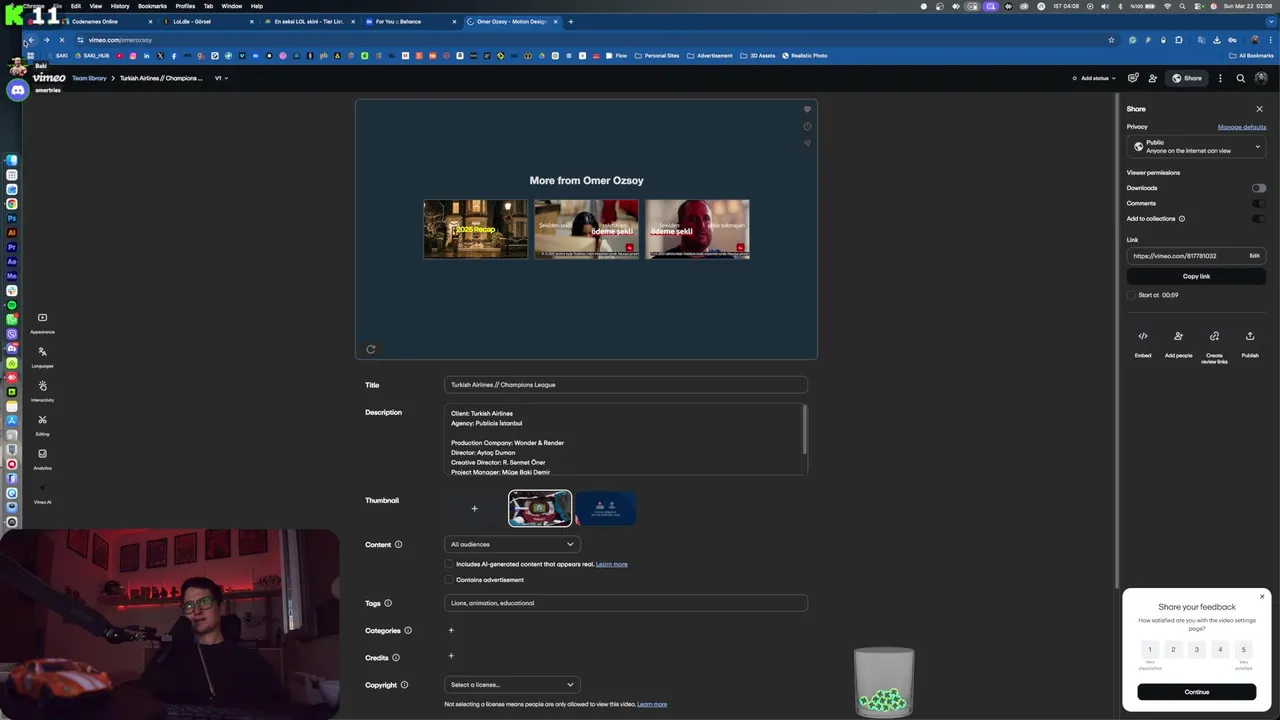The height and width of the screenshot is (720, 1280).
Task: Click the info icon next to Copyright
Action: point(404,685)
